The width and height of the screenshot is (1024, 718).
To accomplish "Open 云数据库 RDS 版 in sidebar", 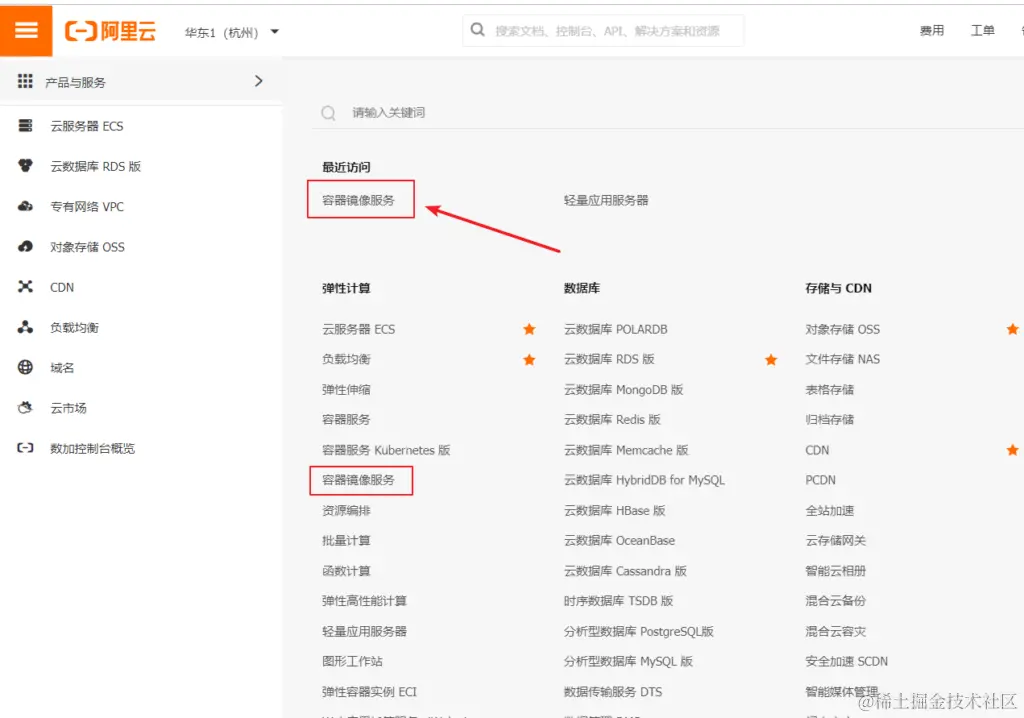I will (95, 167).
